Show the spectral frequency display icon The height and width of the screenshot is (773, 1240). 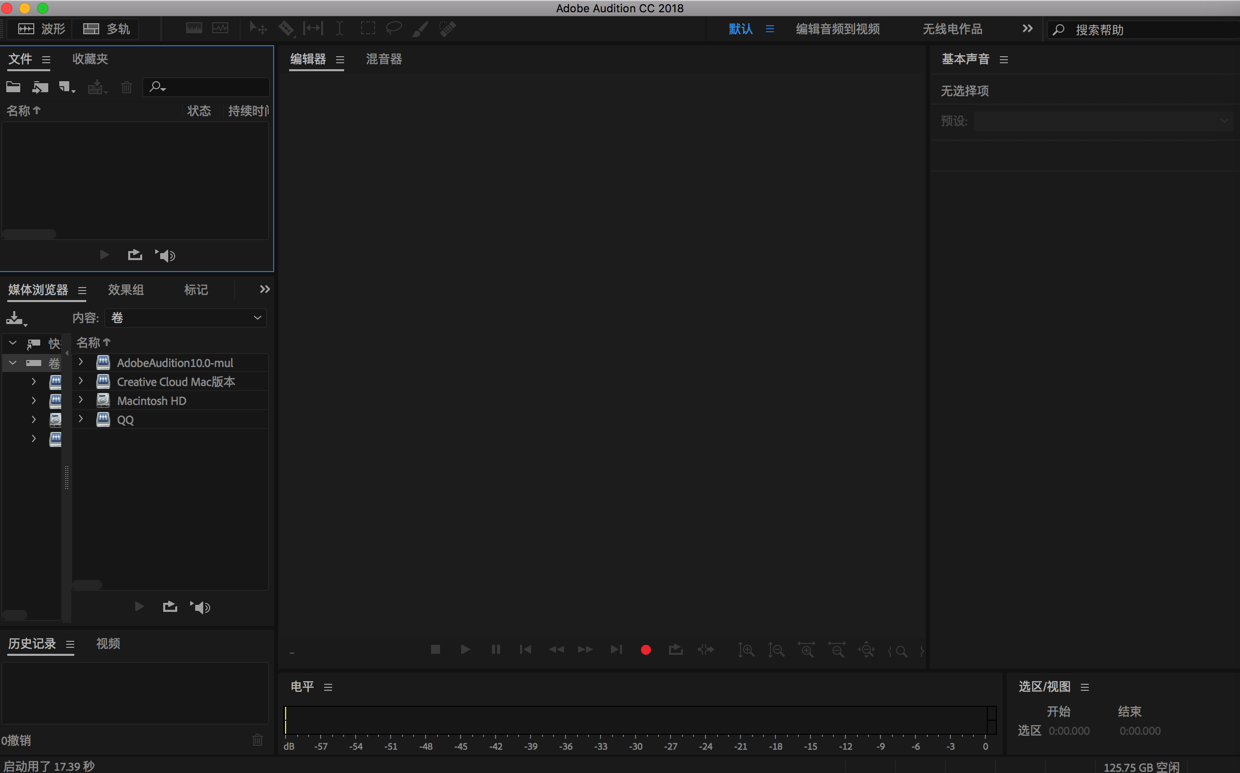click(x=194, y=29)
